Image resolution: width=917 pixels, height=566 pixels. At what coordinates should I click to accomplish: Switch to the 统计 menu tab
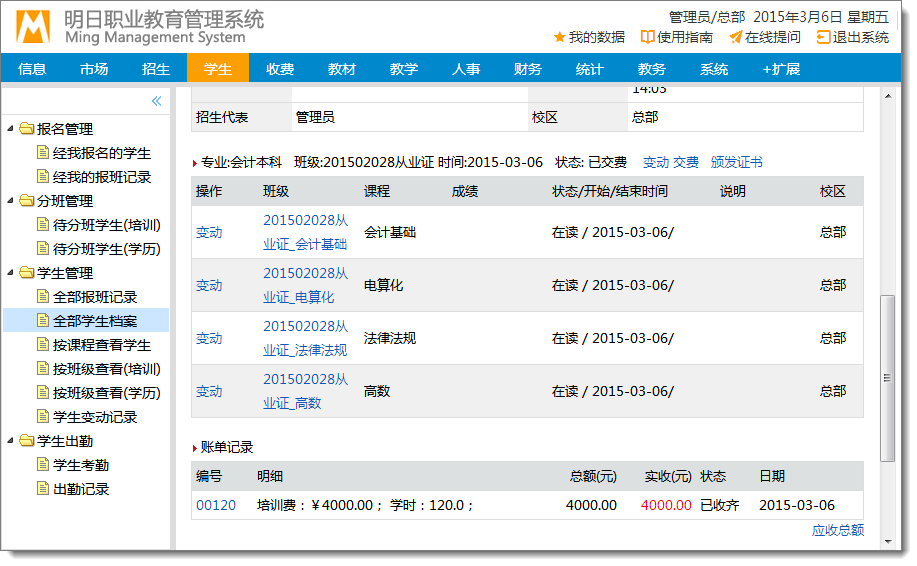(x=590, y=69)
